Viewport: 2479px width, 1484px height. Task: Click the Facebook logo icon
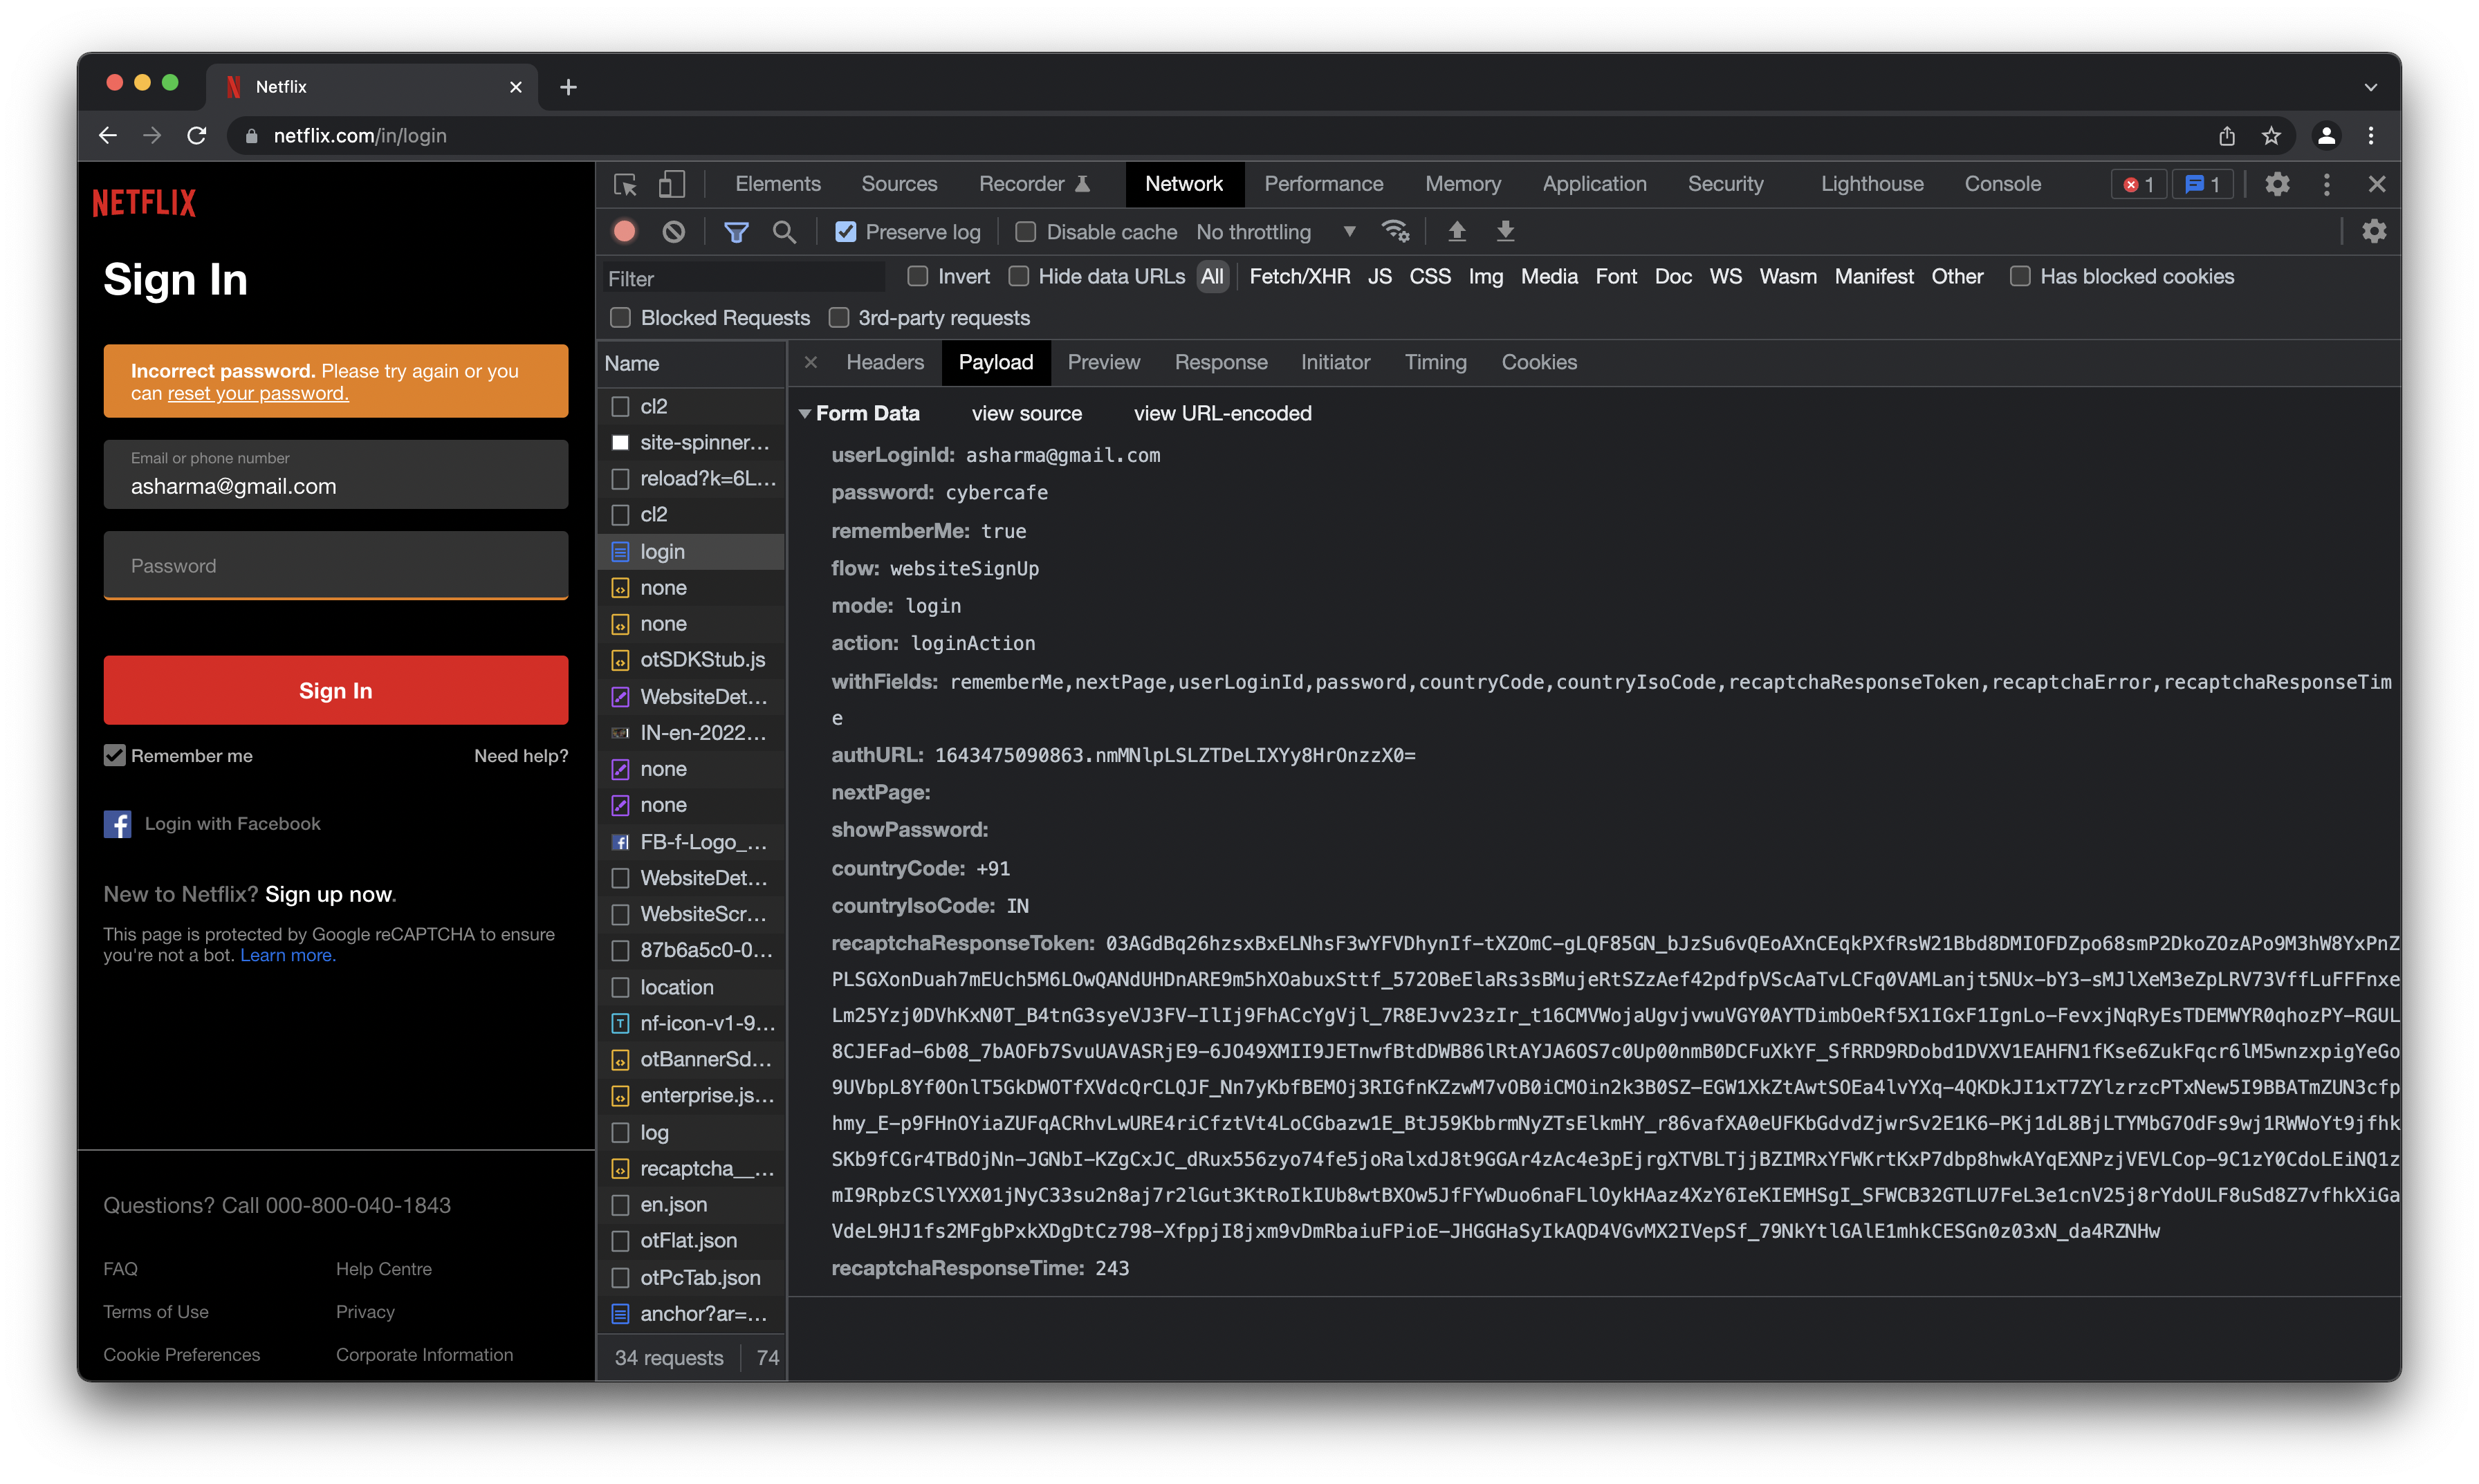point(117,824)
